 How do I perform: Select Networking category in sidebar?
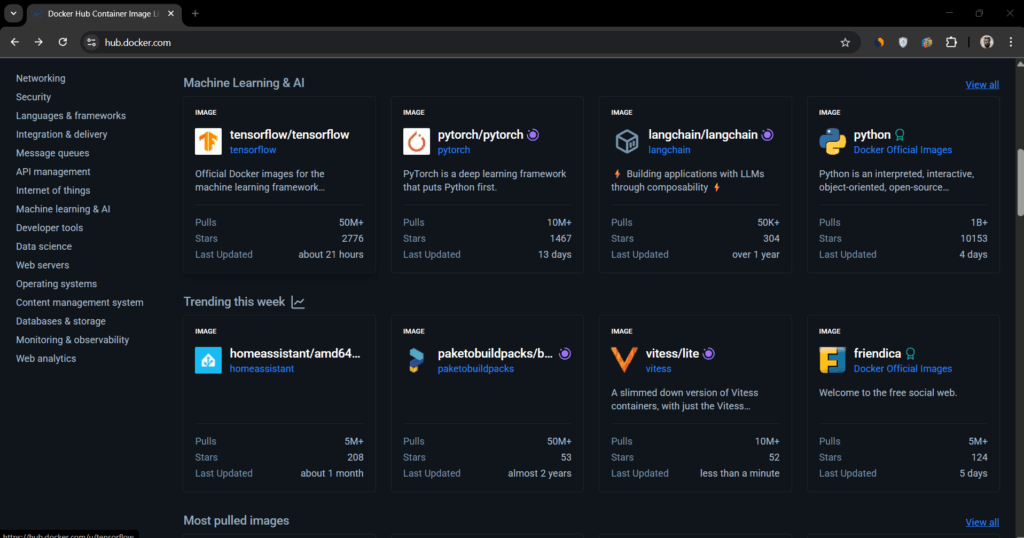[40, 78]
